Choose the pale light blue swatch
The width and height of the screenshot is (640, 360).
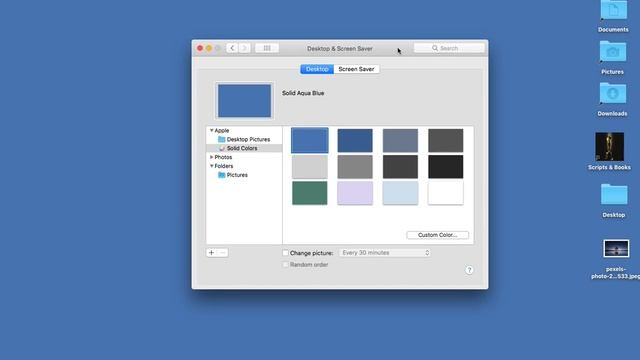pos(400,193)
